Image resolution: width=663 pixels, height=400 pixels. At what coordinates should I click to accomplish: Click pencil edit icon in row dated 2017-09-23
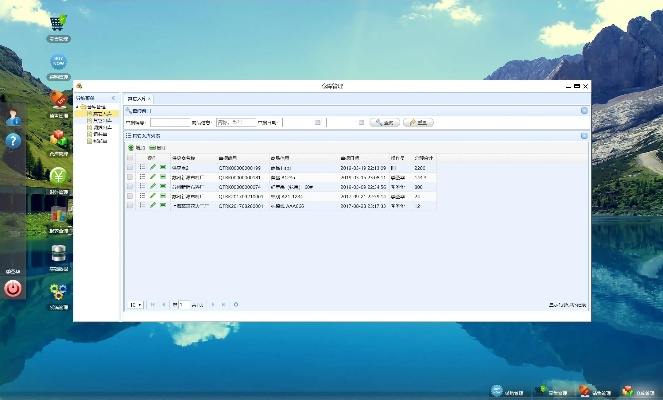[x=153, y=205]
